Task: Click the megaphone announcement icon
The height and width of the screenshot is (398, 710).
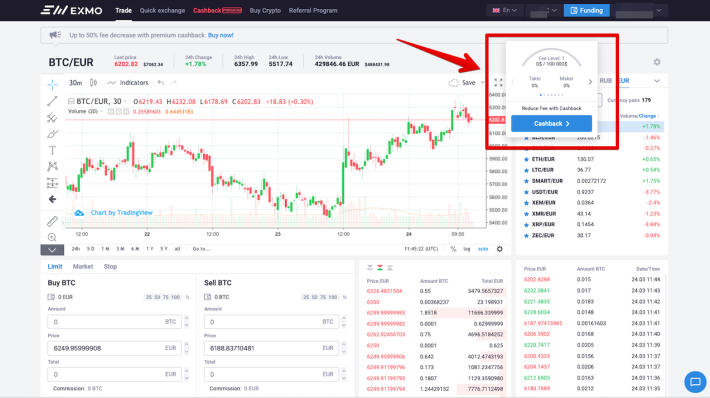Action: pos(55,35)
